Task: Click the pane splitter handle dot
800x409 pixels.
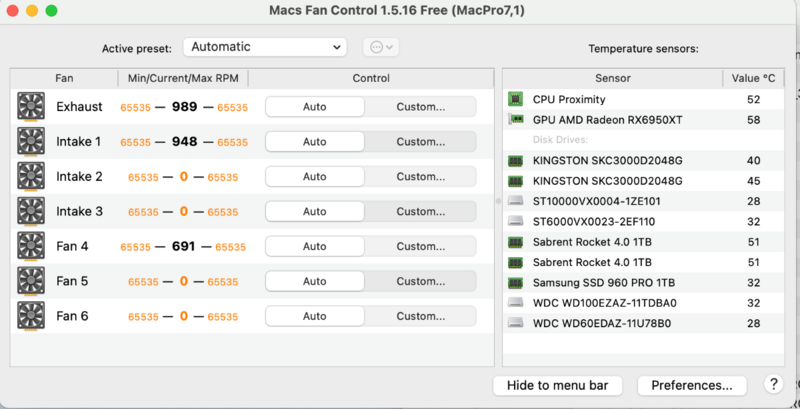Action: coord(498,201)
